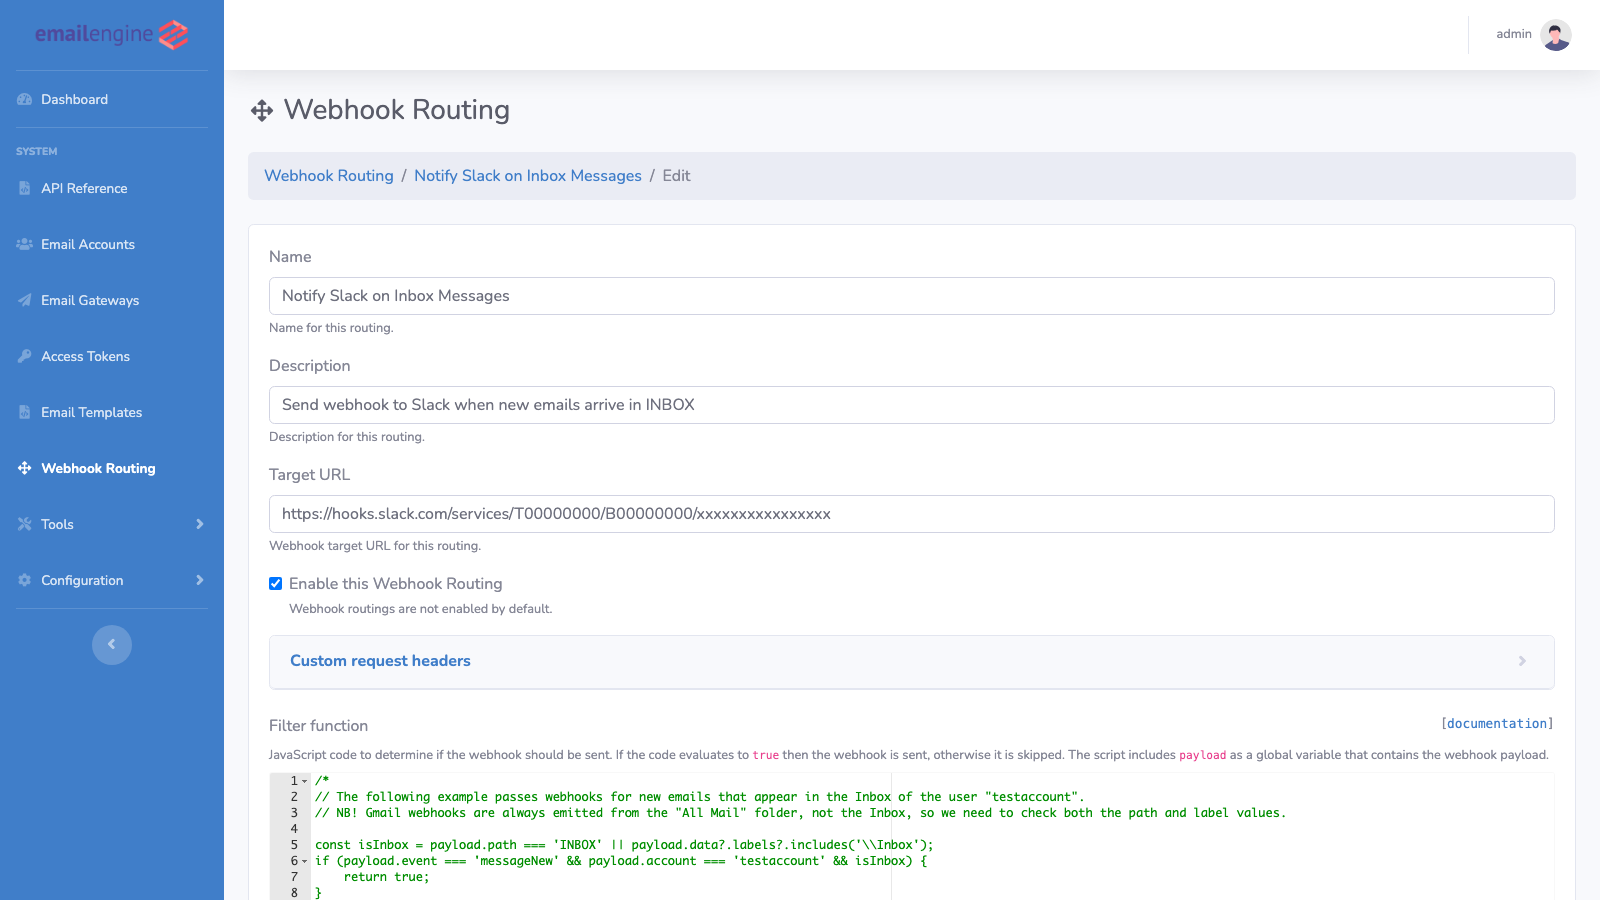Uncheck Enable this Webhook Routing
Image resolution: width=1600 pixels, height=900 pixels.
click(275, 583)
